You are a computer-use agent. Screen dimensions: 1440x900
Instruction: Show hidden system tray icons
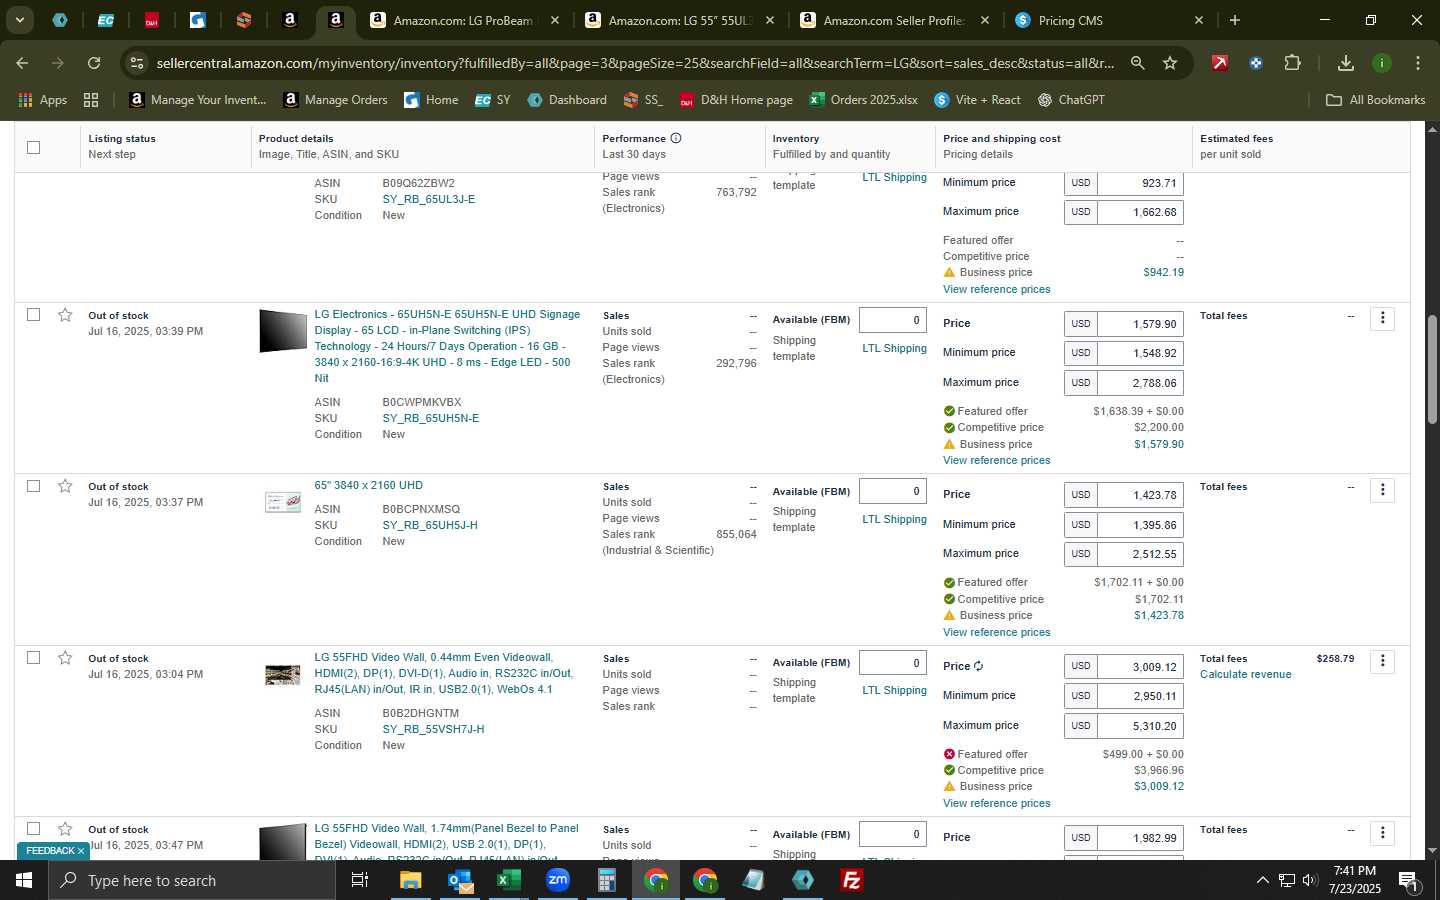click(x=1262, y=880)
